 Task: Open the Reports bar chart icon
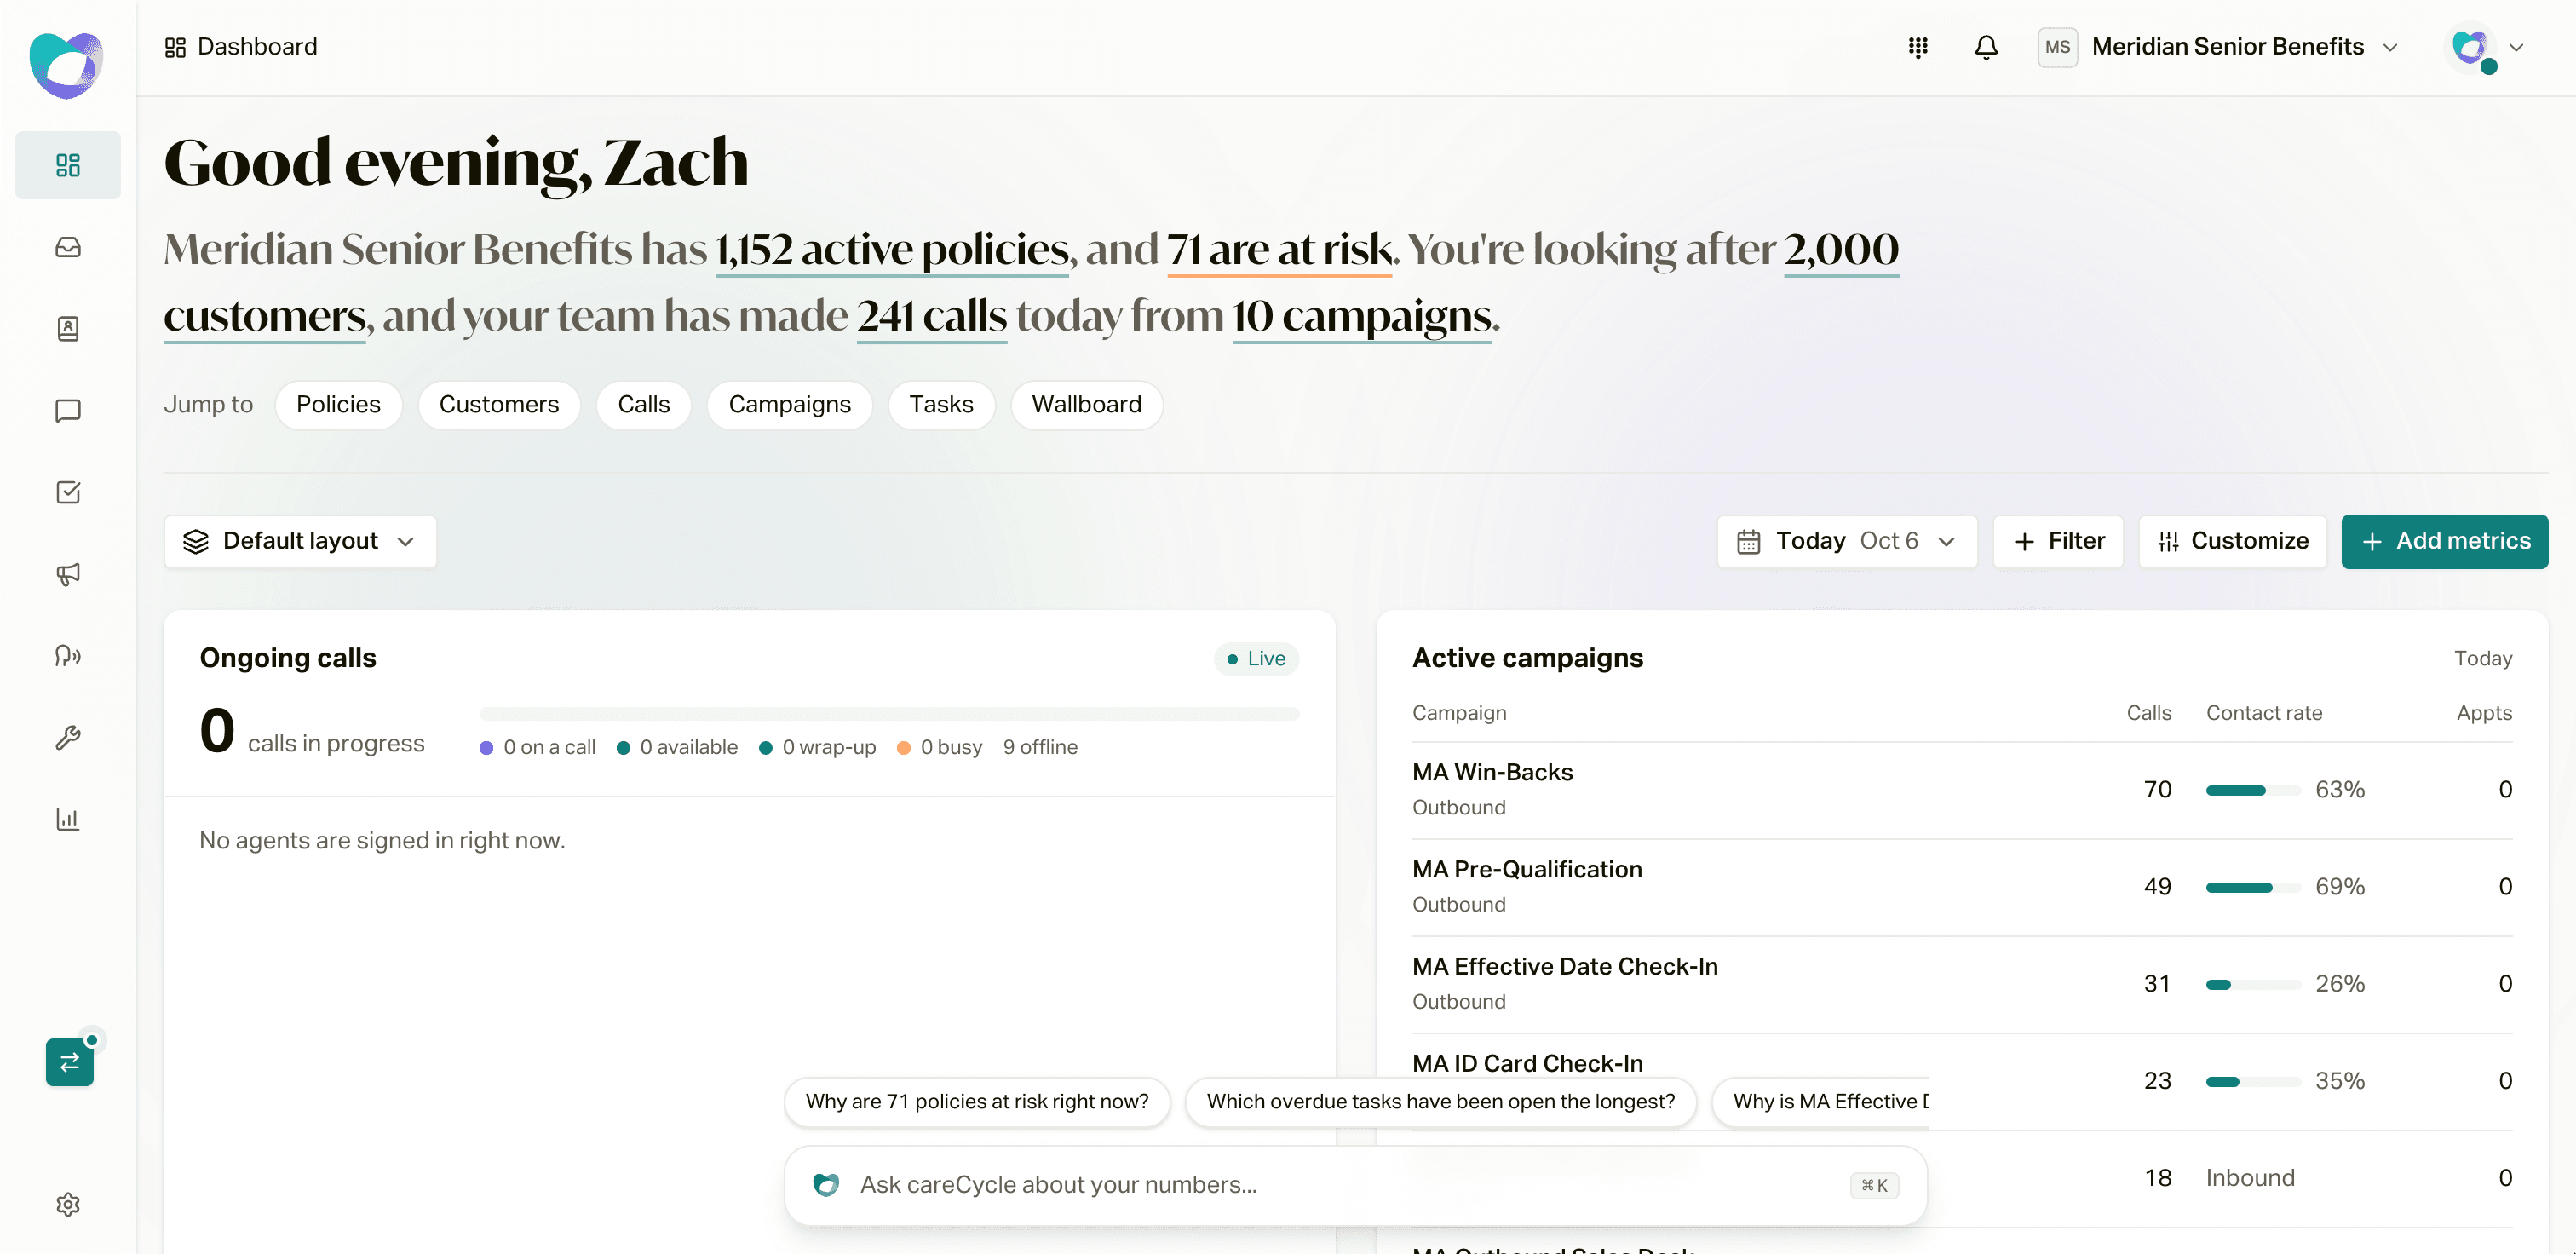coord(68,819)
